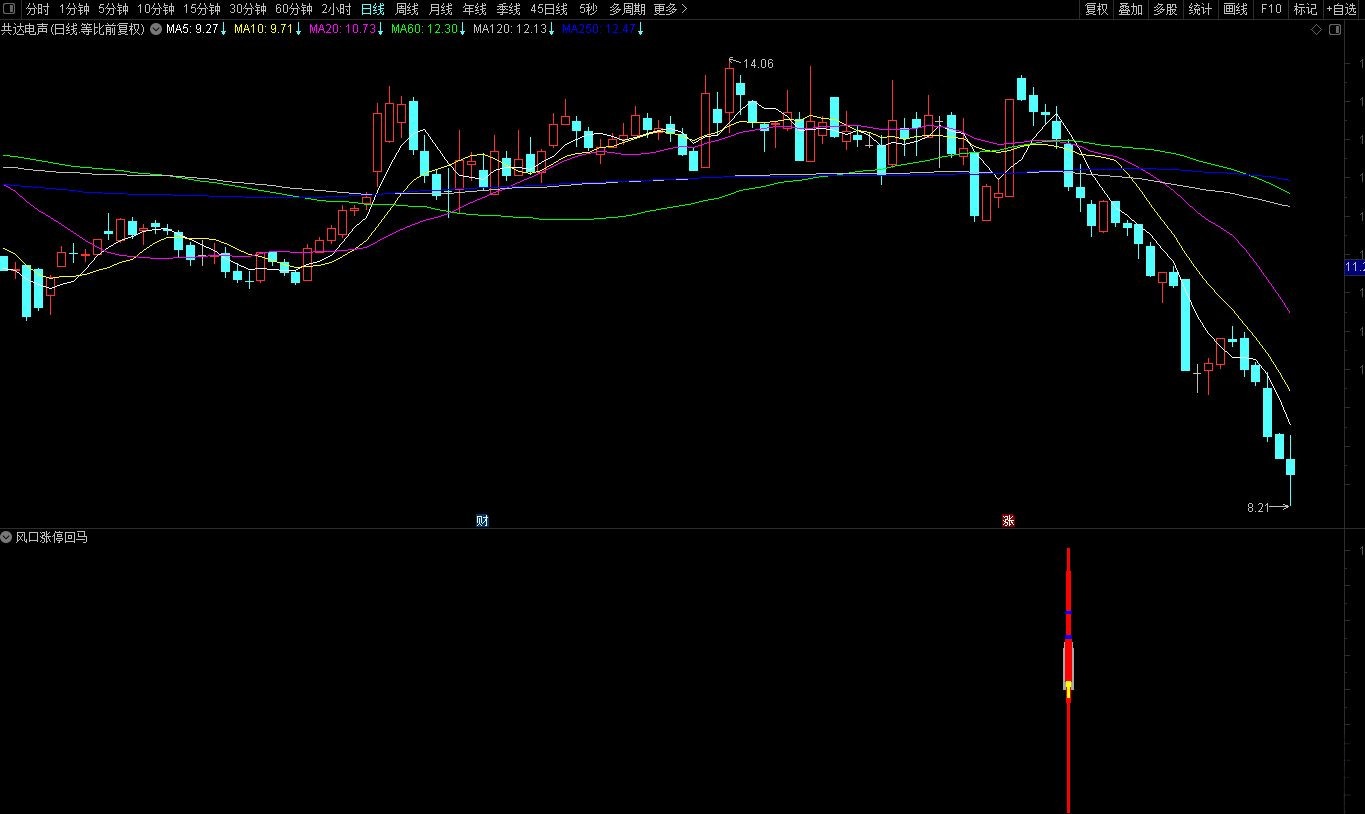The width and height of the screenshot is (1365, 814).
Task: Click the 复权 adjustment button
Action: [x=1096, y=9]
